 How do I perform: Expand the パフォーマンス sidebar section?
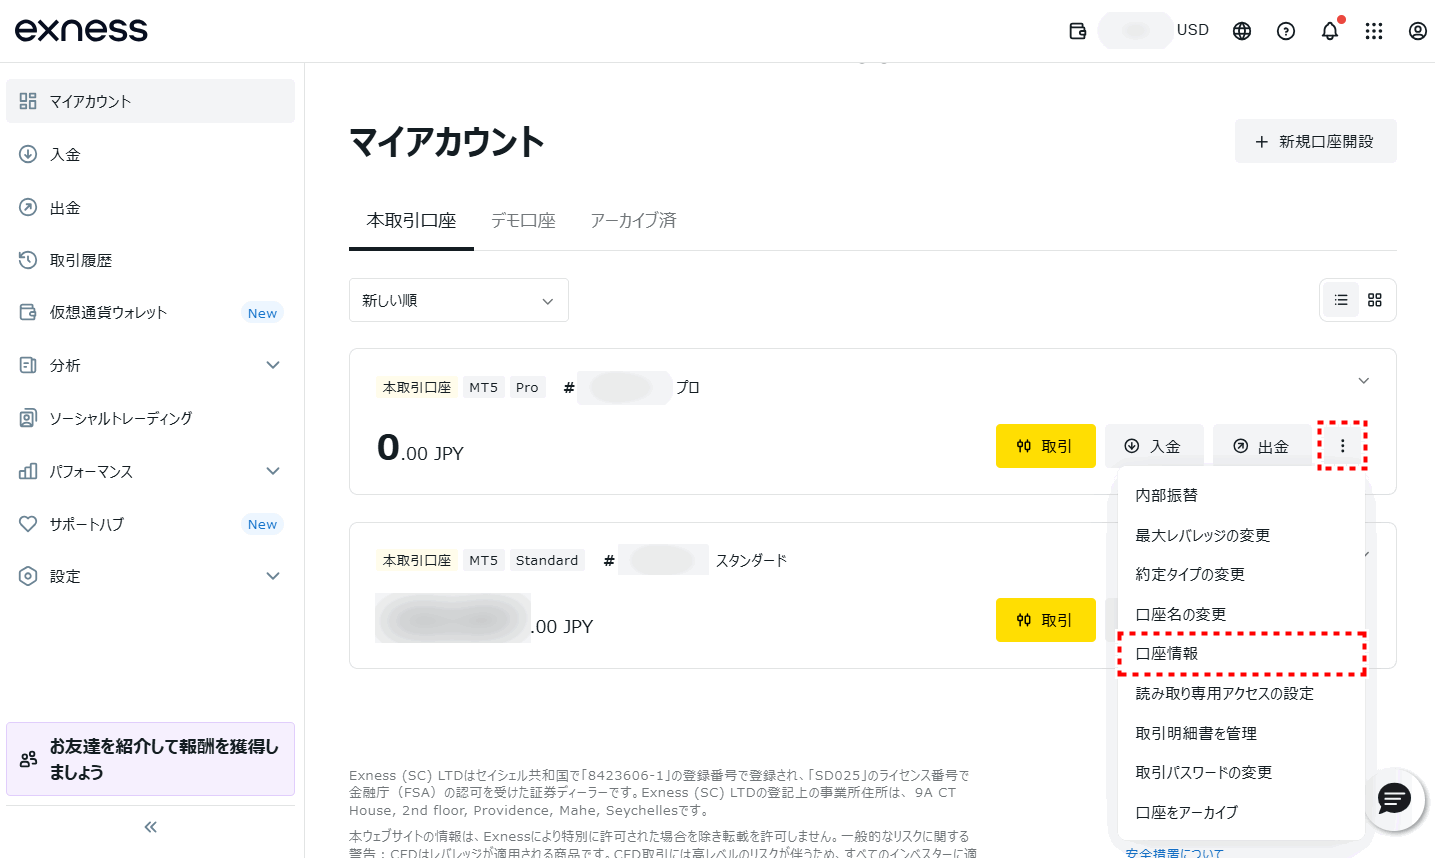point(150,471)
